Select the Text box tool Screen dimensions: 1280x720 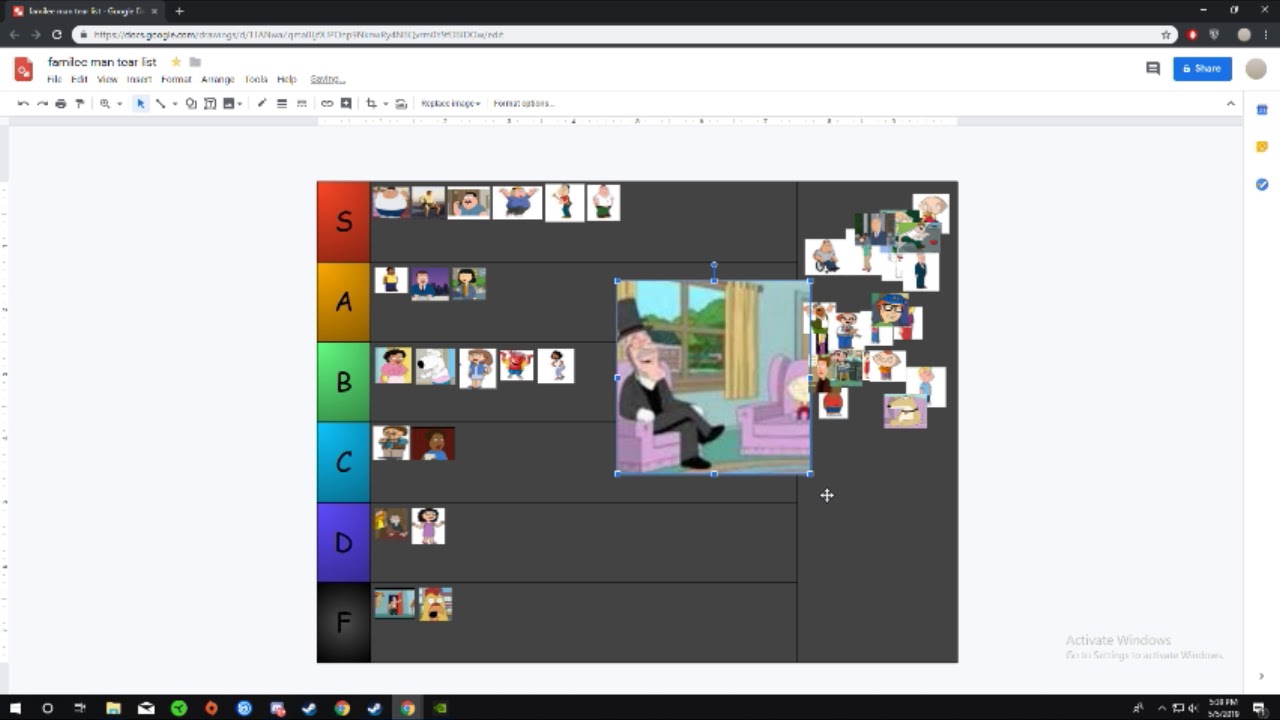tap(210, 103)
